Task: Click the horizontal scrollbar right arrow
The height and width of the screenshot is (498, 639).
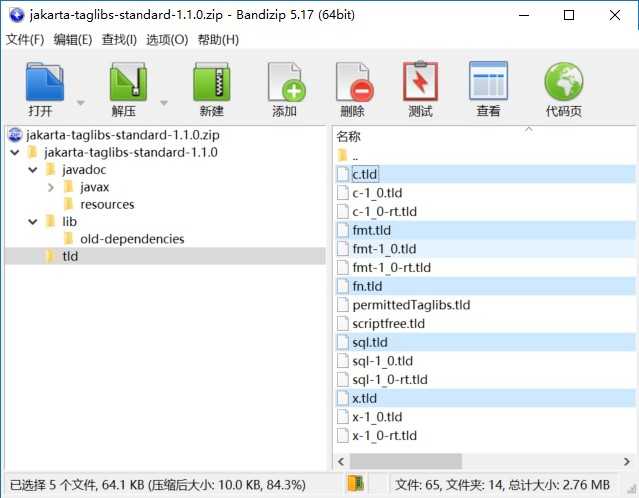Action: [x=627, y=462]
